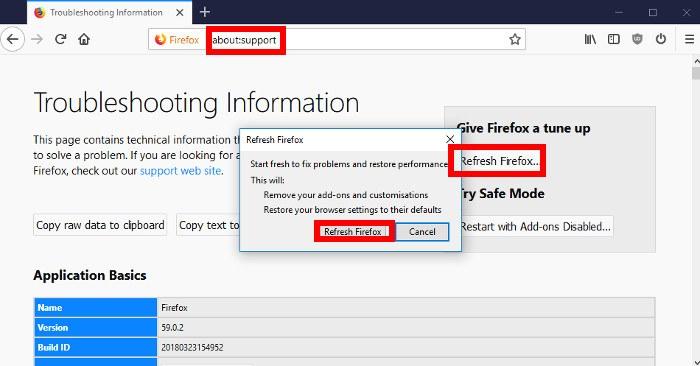Reload the current page
Viewport: 700px width, 366px height.
point(61,39)
